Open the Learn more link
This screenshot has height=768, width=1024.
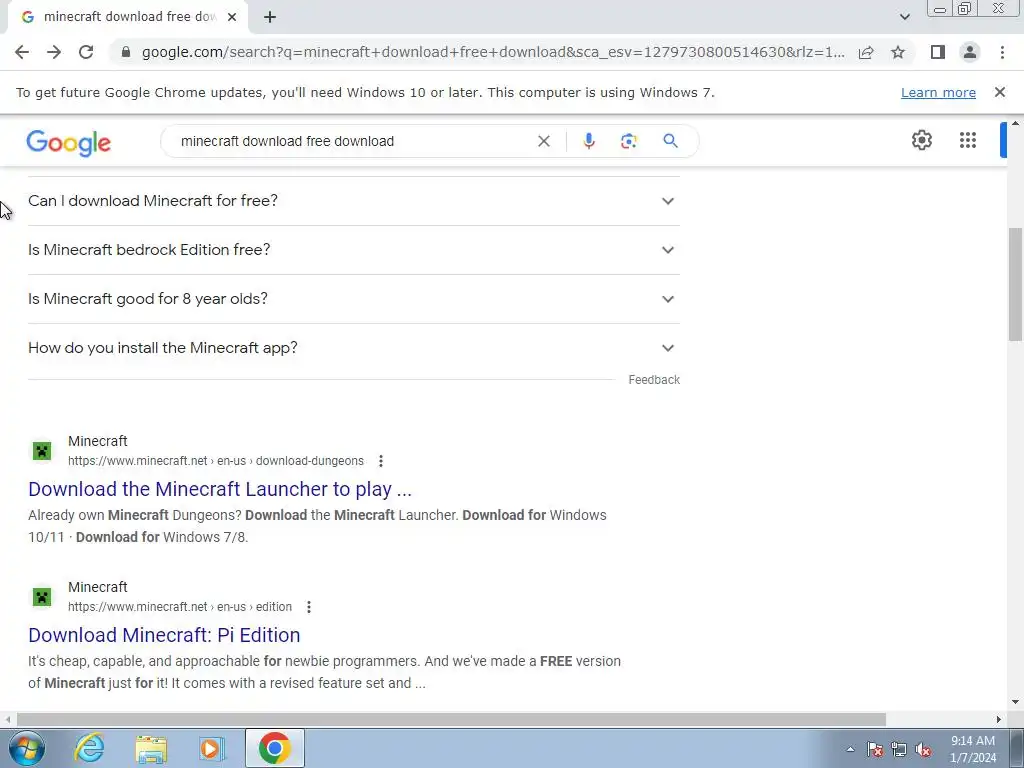938,93
